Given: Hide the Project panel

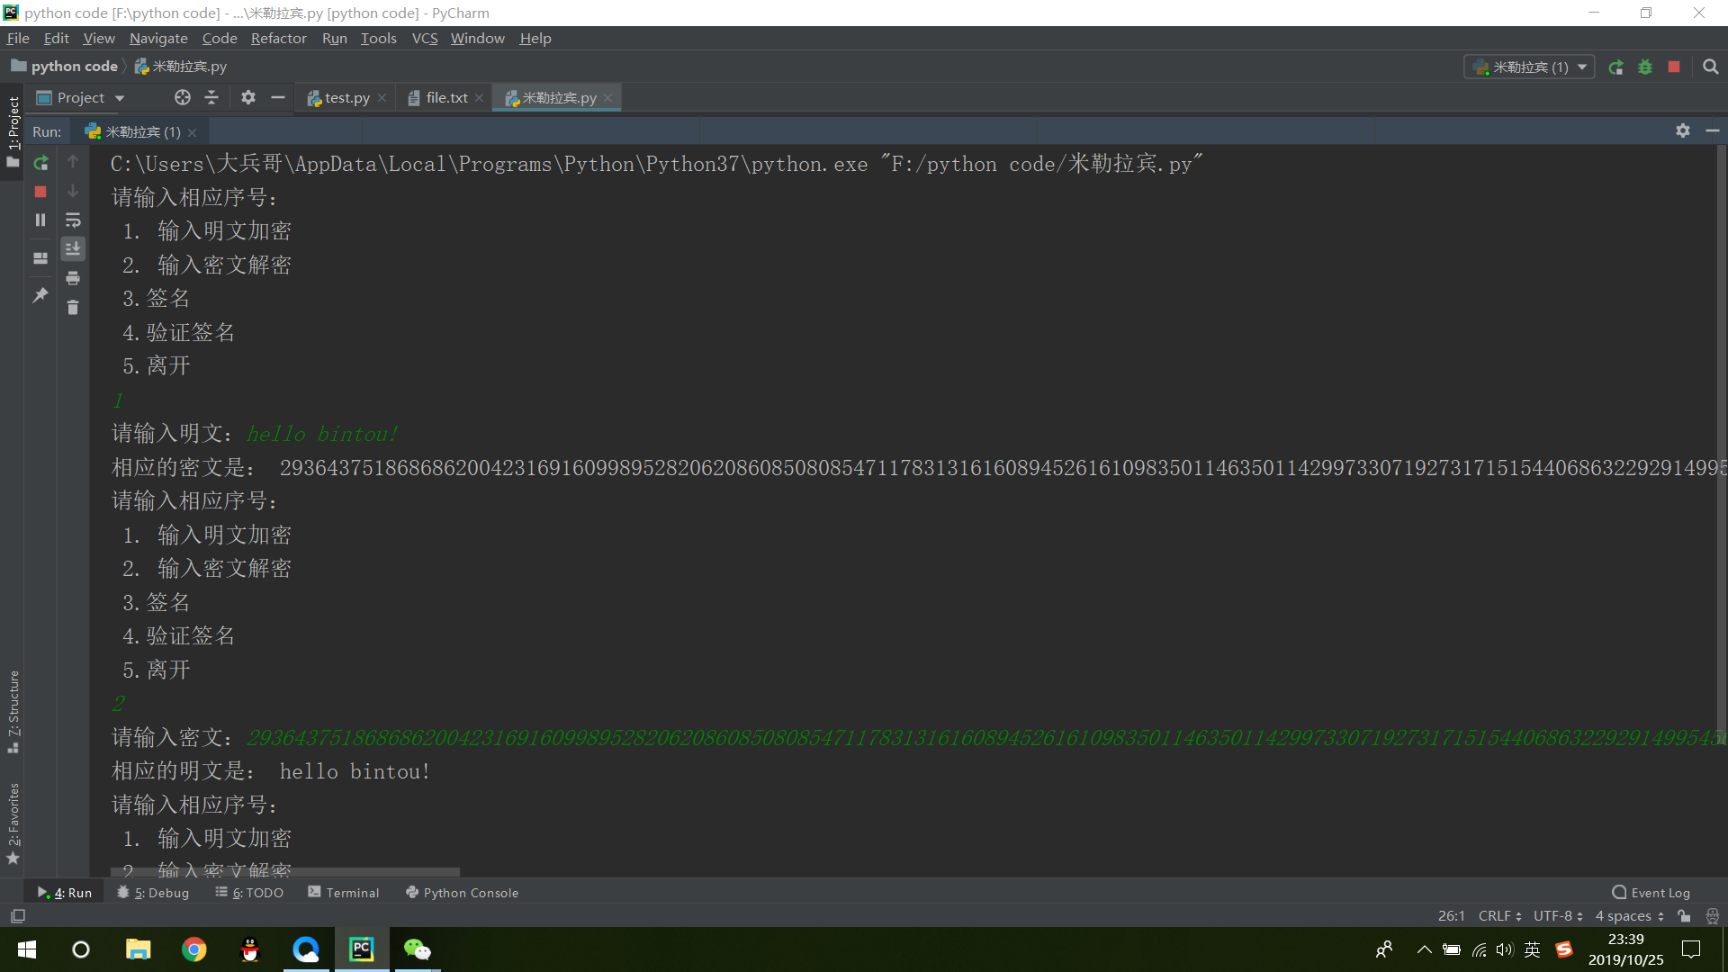Looking at the screenshot, I should (x=278, y=97).
